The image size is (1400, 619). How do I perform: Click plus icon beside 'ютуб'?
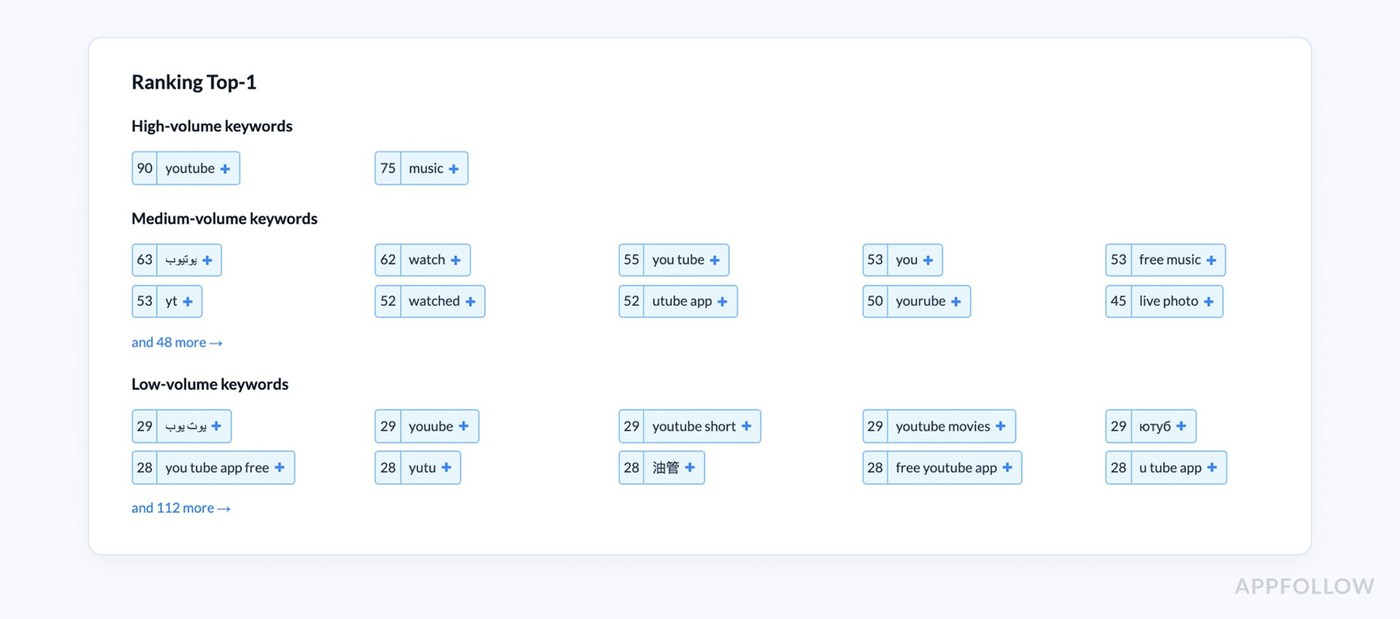[x=1181, y=426]
